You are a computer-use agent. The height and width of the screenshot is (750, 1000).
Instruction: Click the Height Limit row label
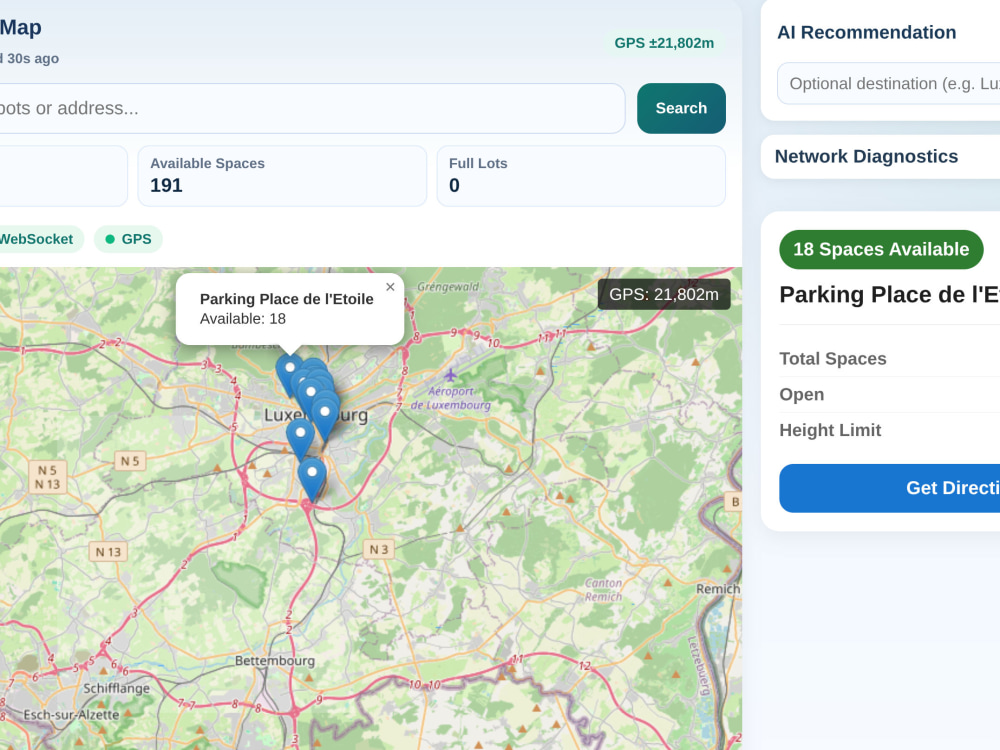(x=830, y=430)
